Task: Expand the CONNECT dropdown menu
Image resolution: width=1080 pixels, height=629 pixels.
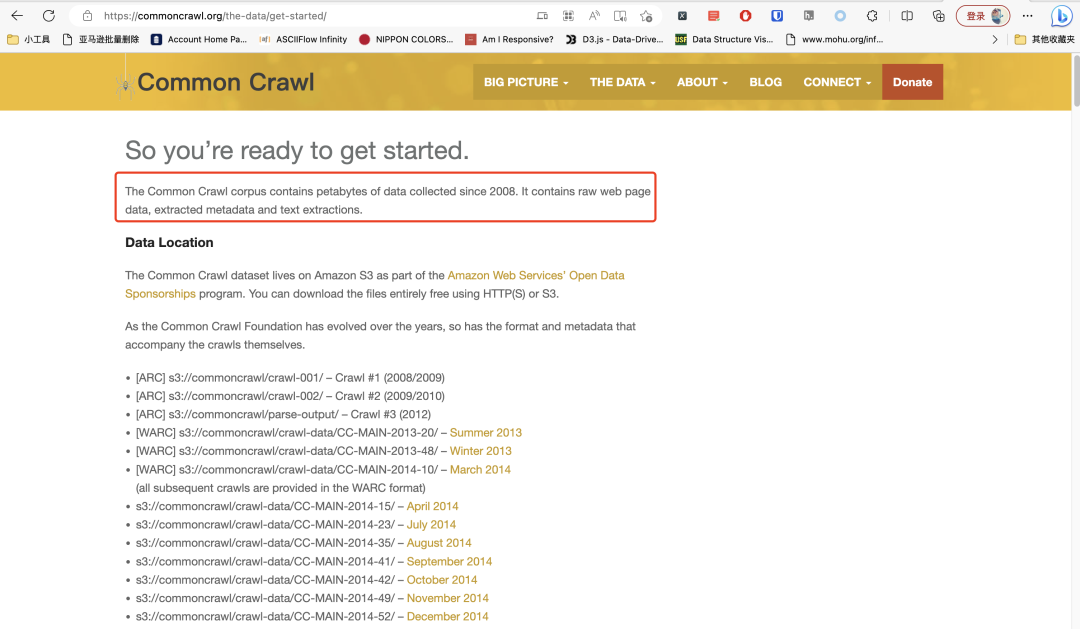Action: pos(837,82)
